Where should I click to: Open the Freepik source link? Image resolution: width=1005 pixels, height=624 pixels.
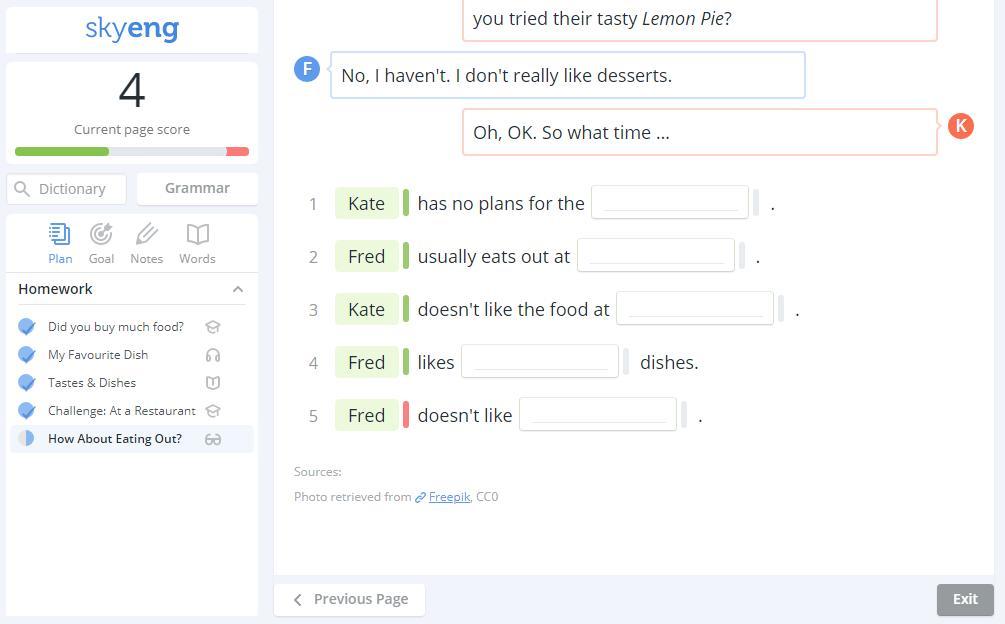[449, 497]
